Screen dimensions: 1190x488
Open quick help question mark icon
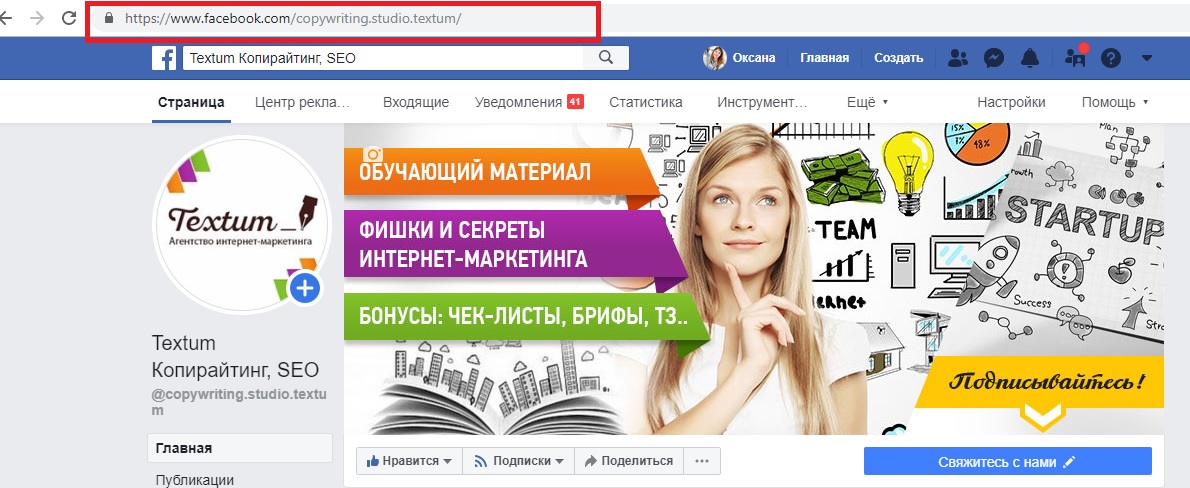tap(1111, 58)
